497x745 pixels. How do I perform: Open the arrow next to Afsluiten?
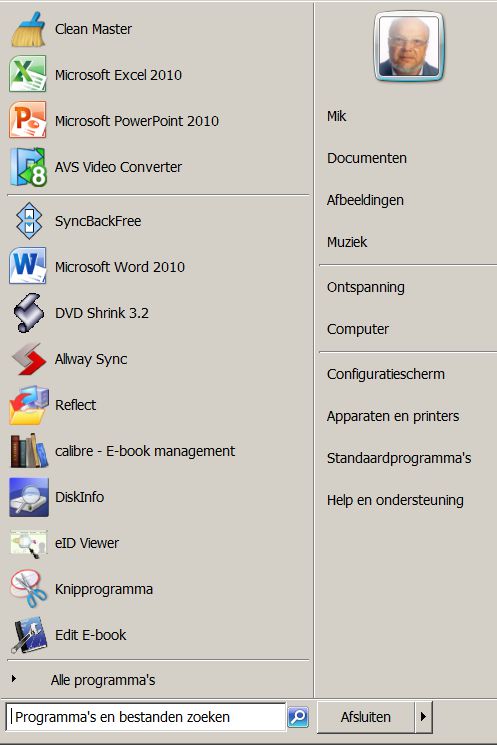click(423, 716)
